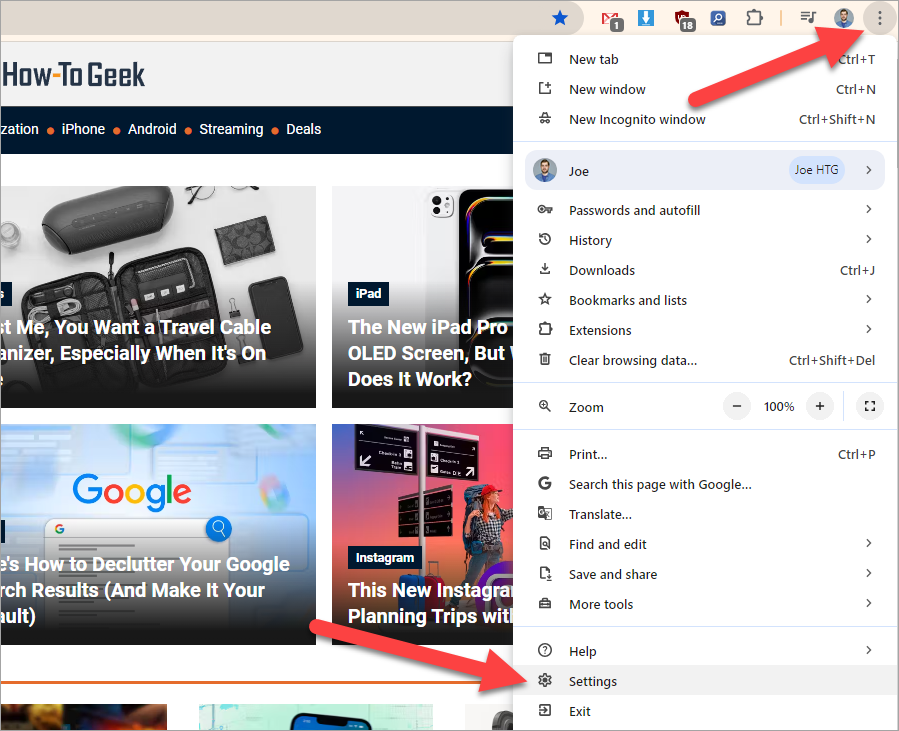Open the Streaming section on How-To Geek

point(231,129)
